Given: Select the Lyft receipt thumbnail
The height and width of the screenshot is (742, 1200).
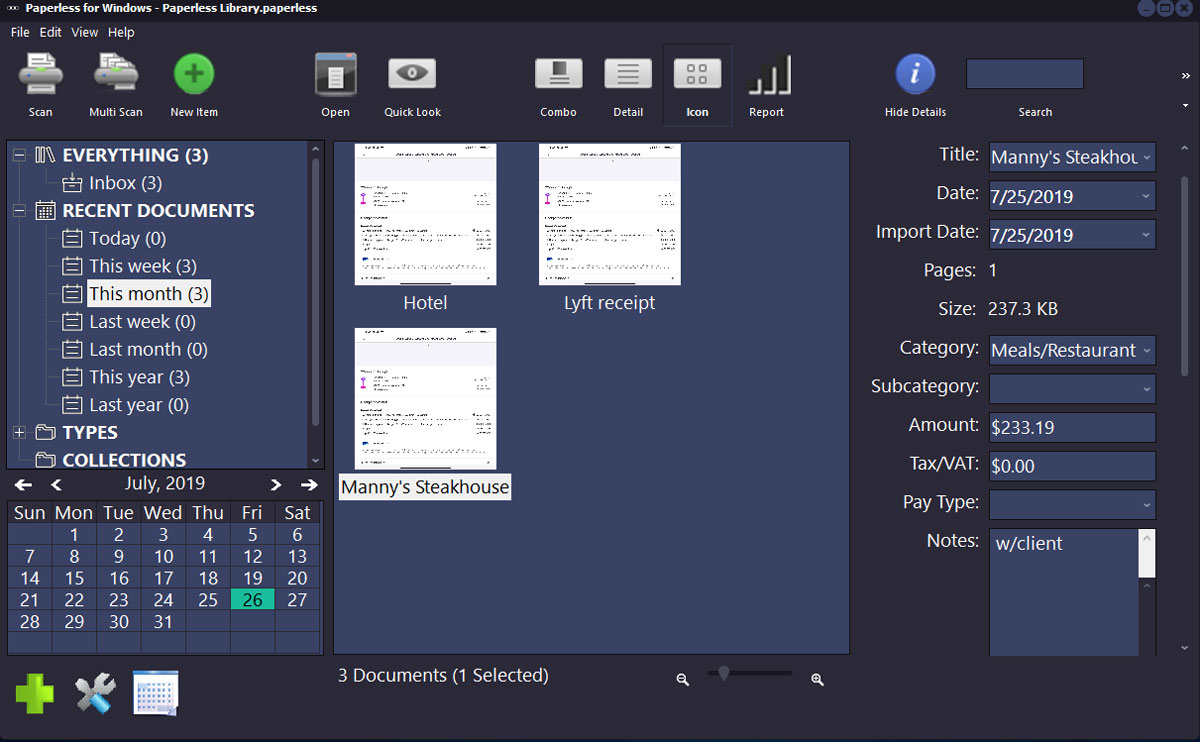Looking at the screenshot, I should point(609,215).
